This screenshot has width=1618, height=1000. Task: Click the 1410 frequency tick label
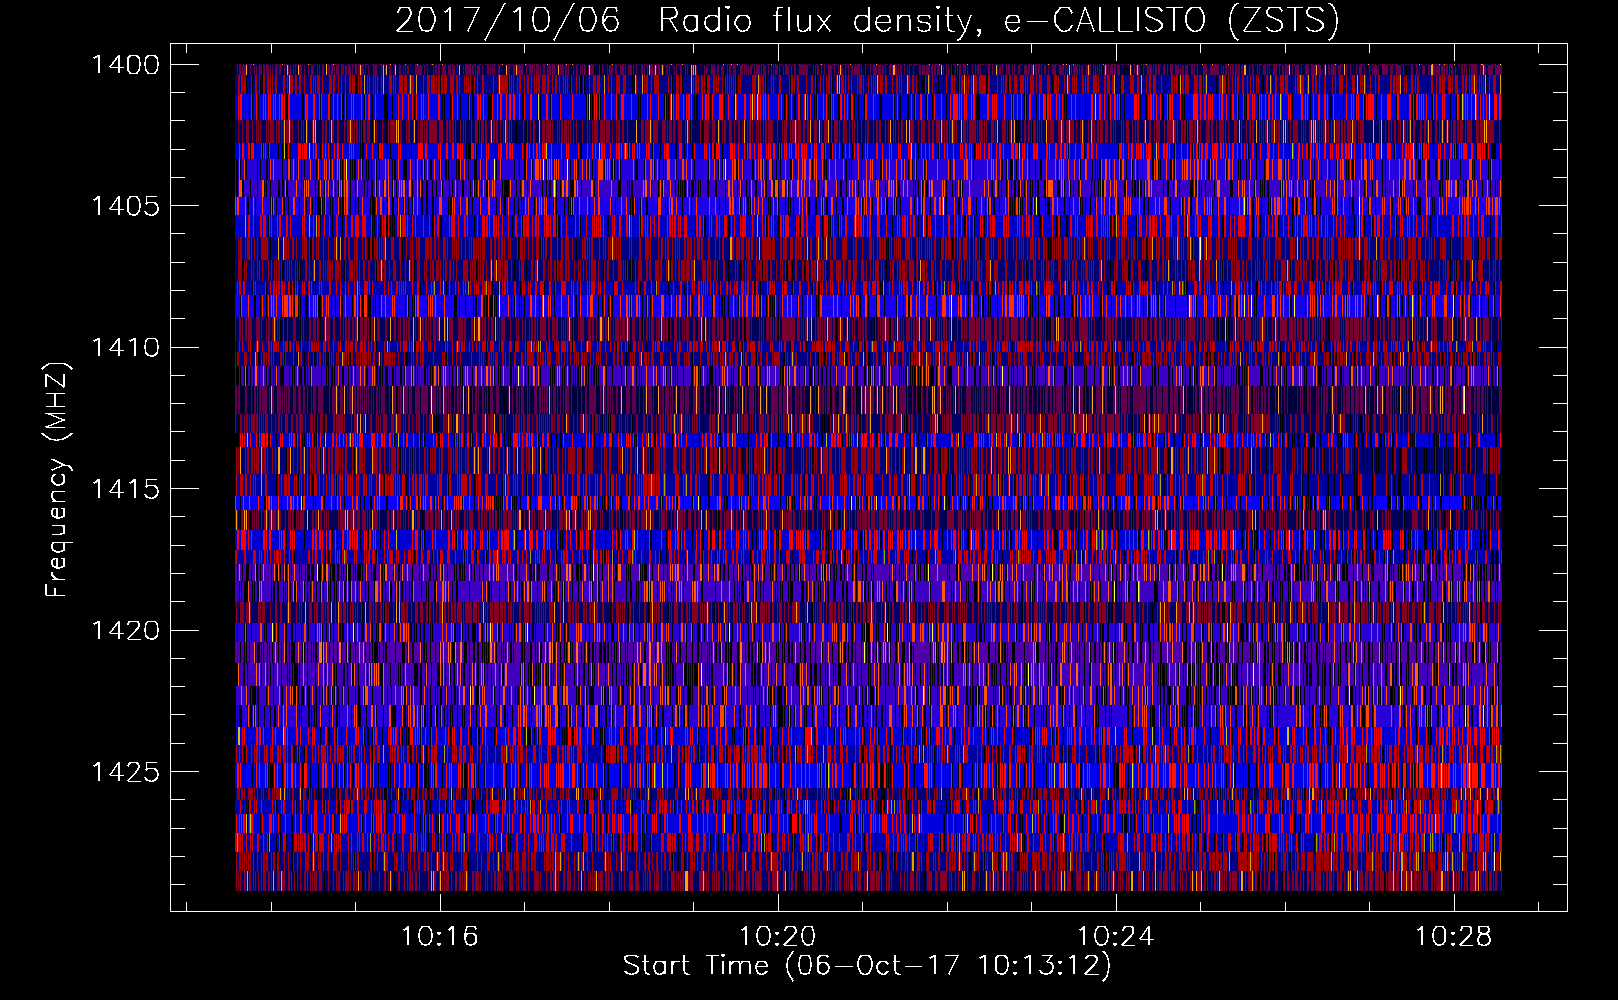[125, 348]
